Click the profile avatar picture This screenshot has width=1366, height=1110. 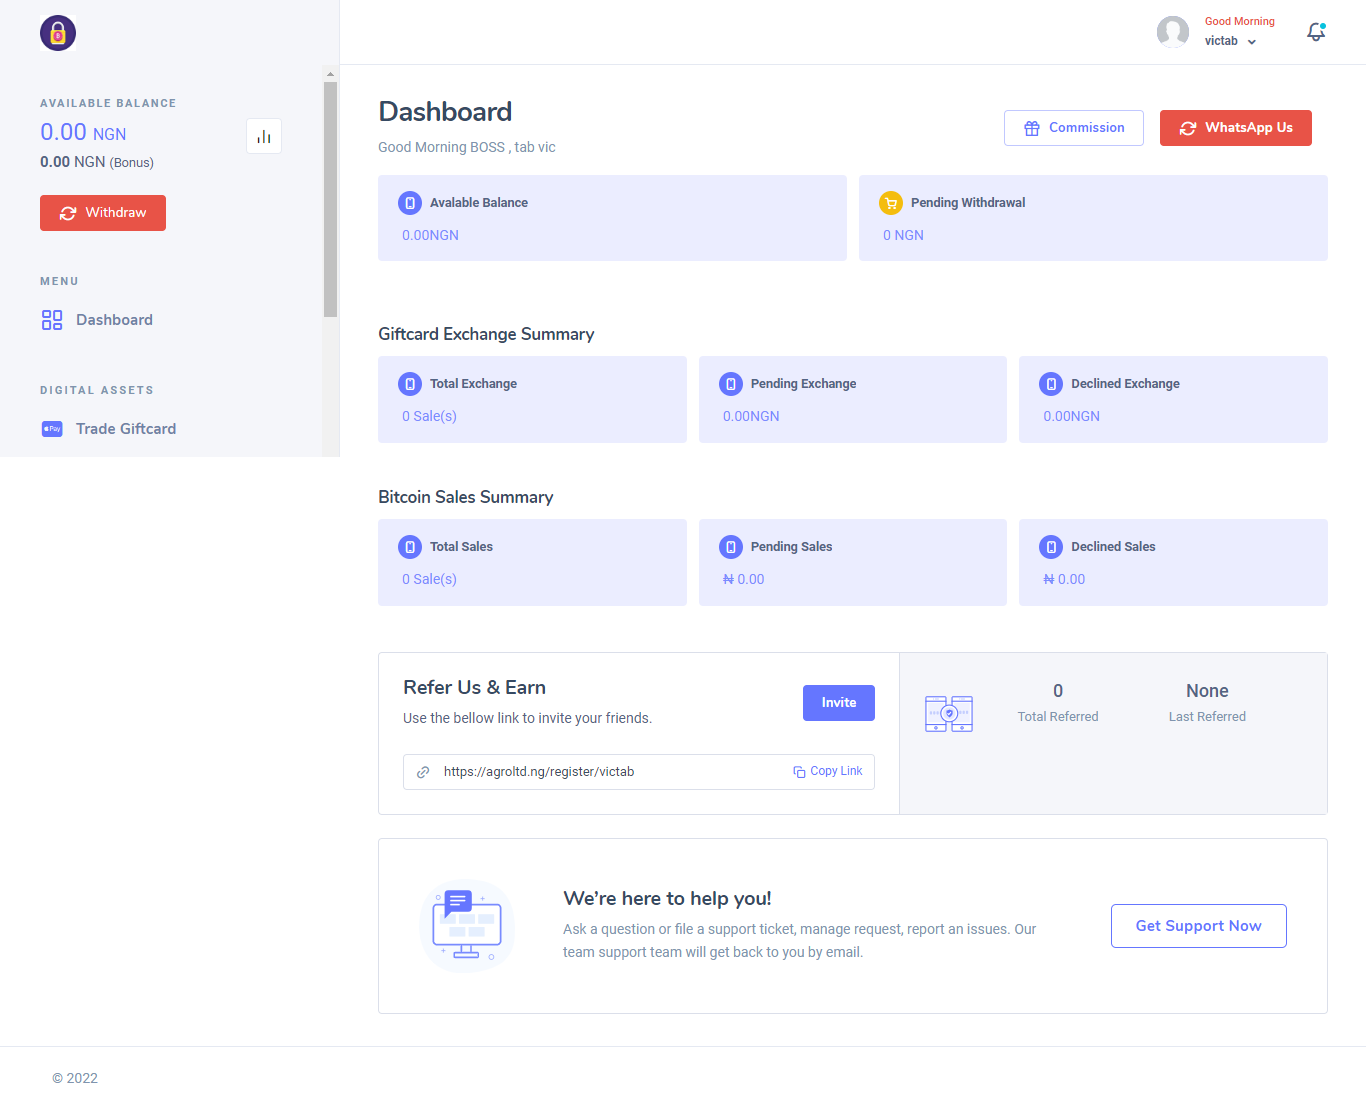tap(1172, 31)
